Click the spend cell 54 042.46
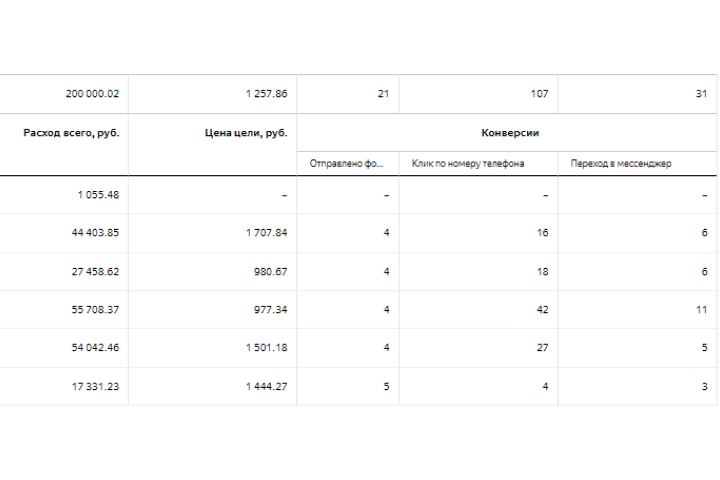The width and height of the screenshot is (720, 480). coord(95,348)
